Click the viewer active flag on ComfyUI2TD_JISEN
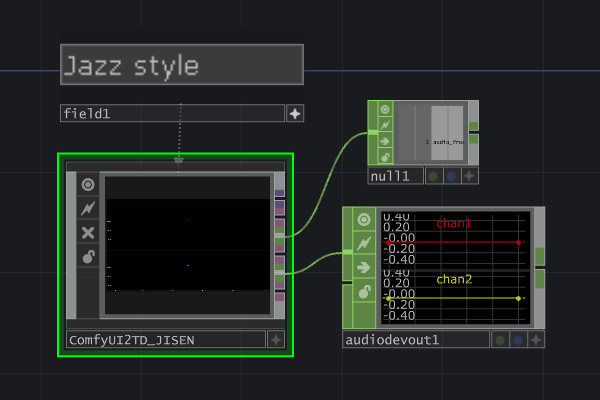 (x=88, y=184)
